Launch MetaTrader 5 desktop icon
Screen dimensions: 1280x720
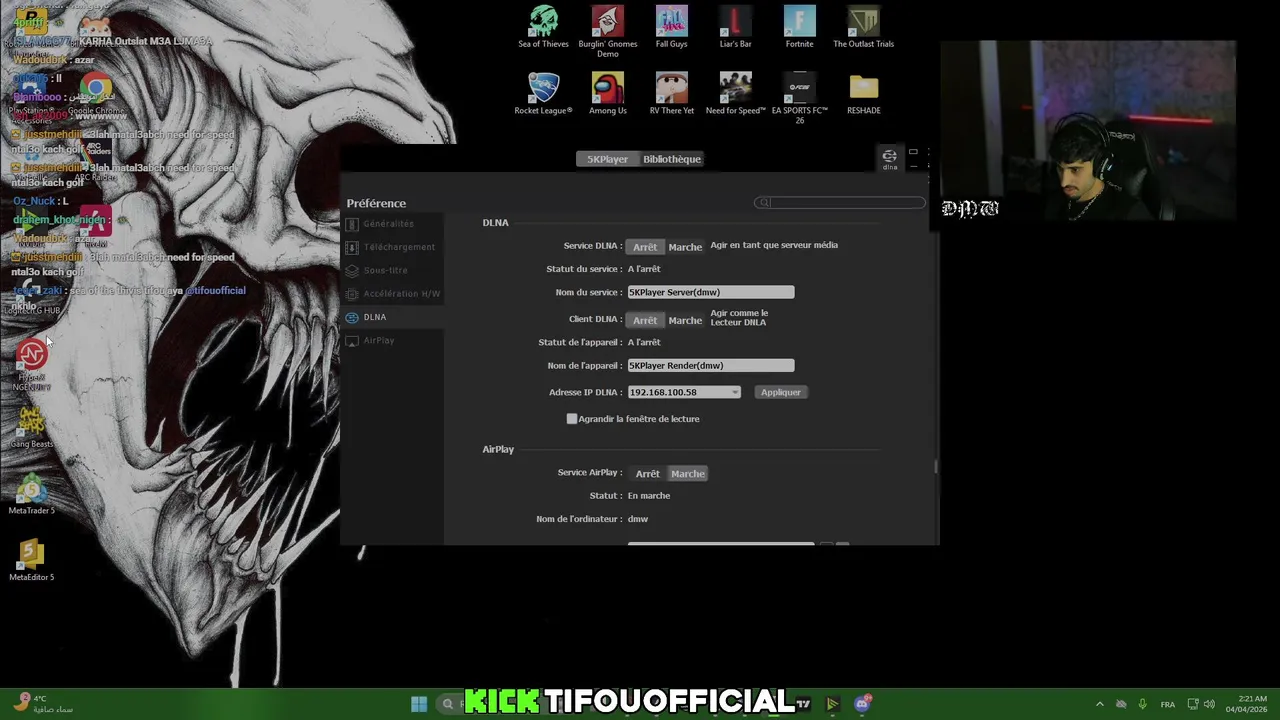pyautogui.click(x=32, y=494)
